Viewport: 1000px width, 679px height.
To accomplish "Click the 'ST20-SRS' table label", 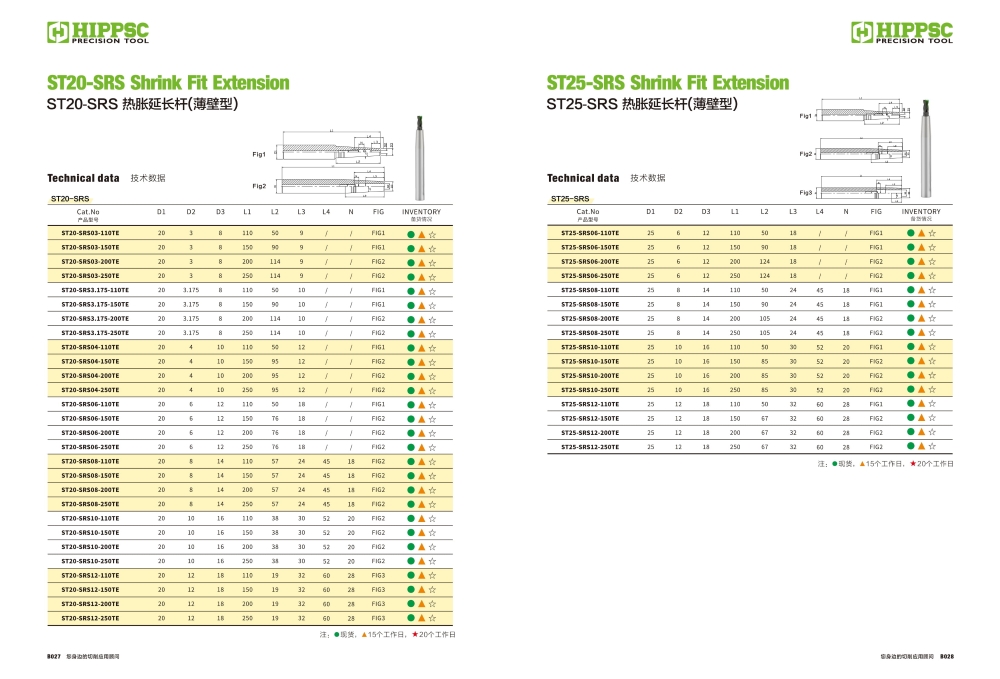I will (x=70, y=199).
